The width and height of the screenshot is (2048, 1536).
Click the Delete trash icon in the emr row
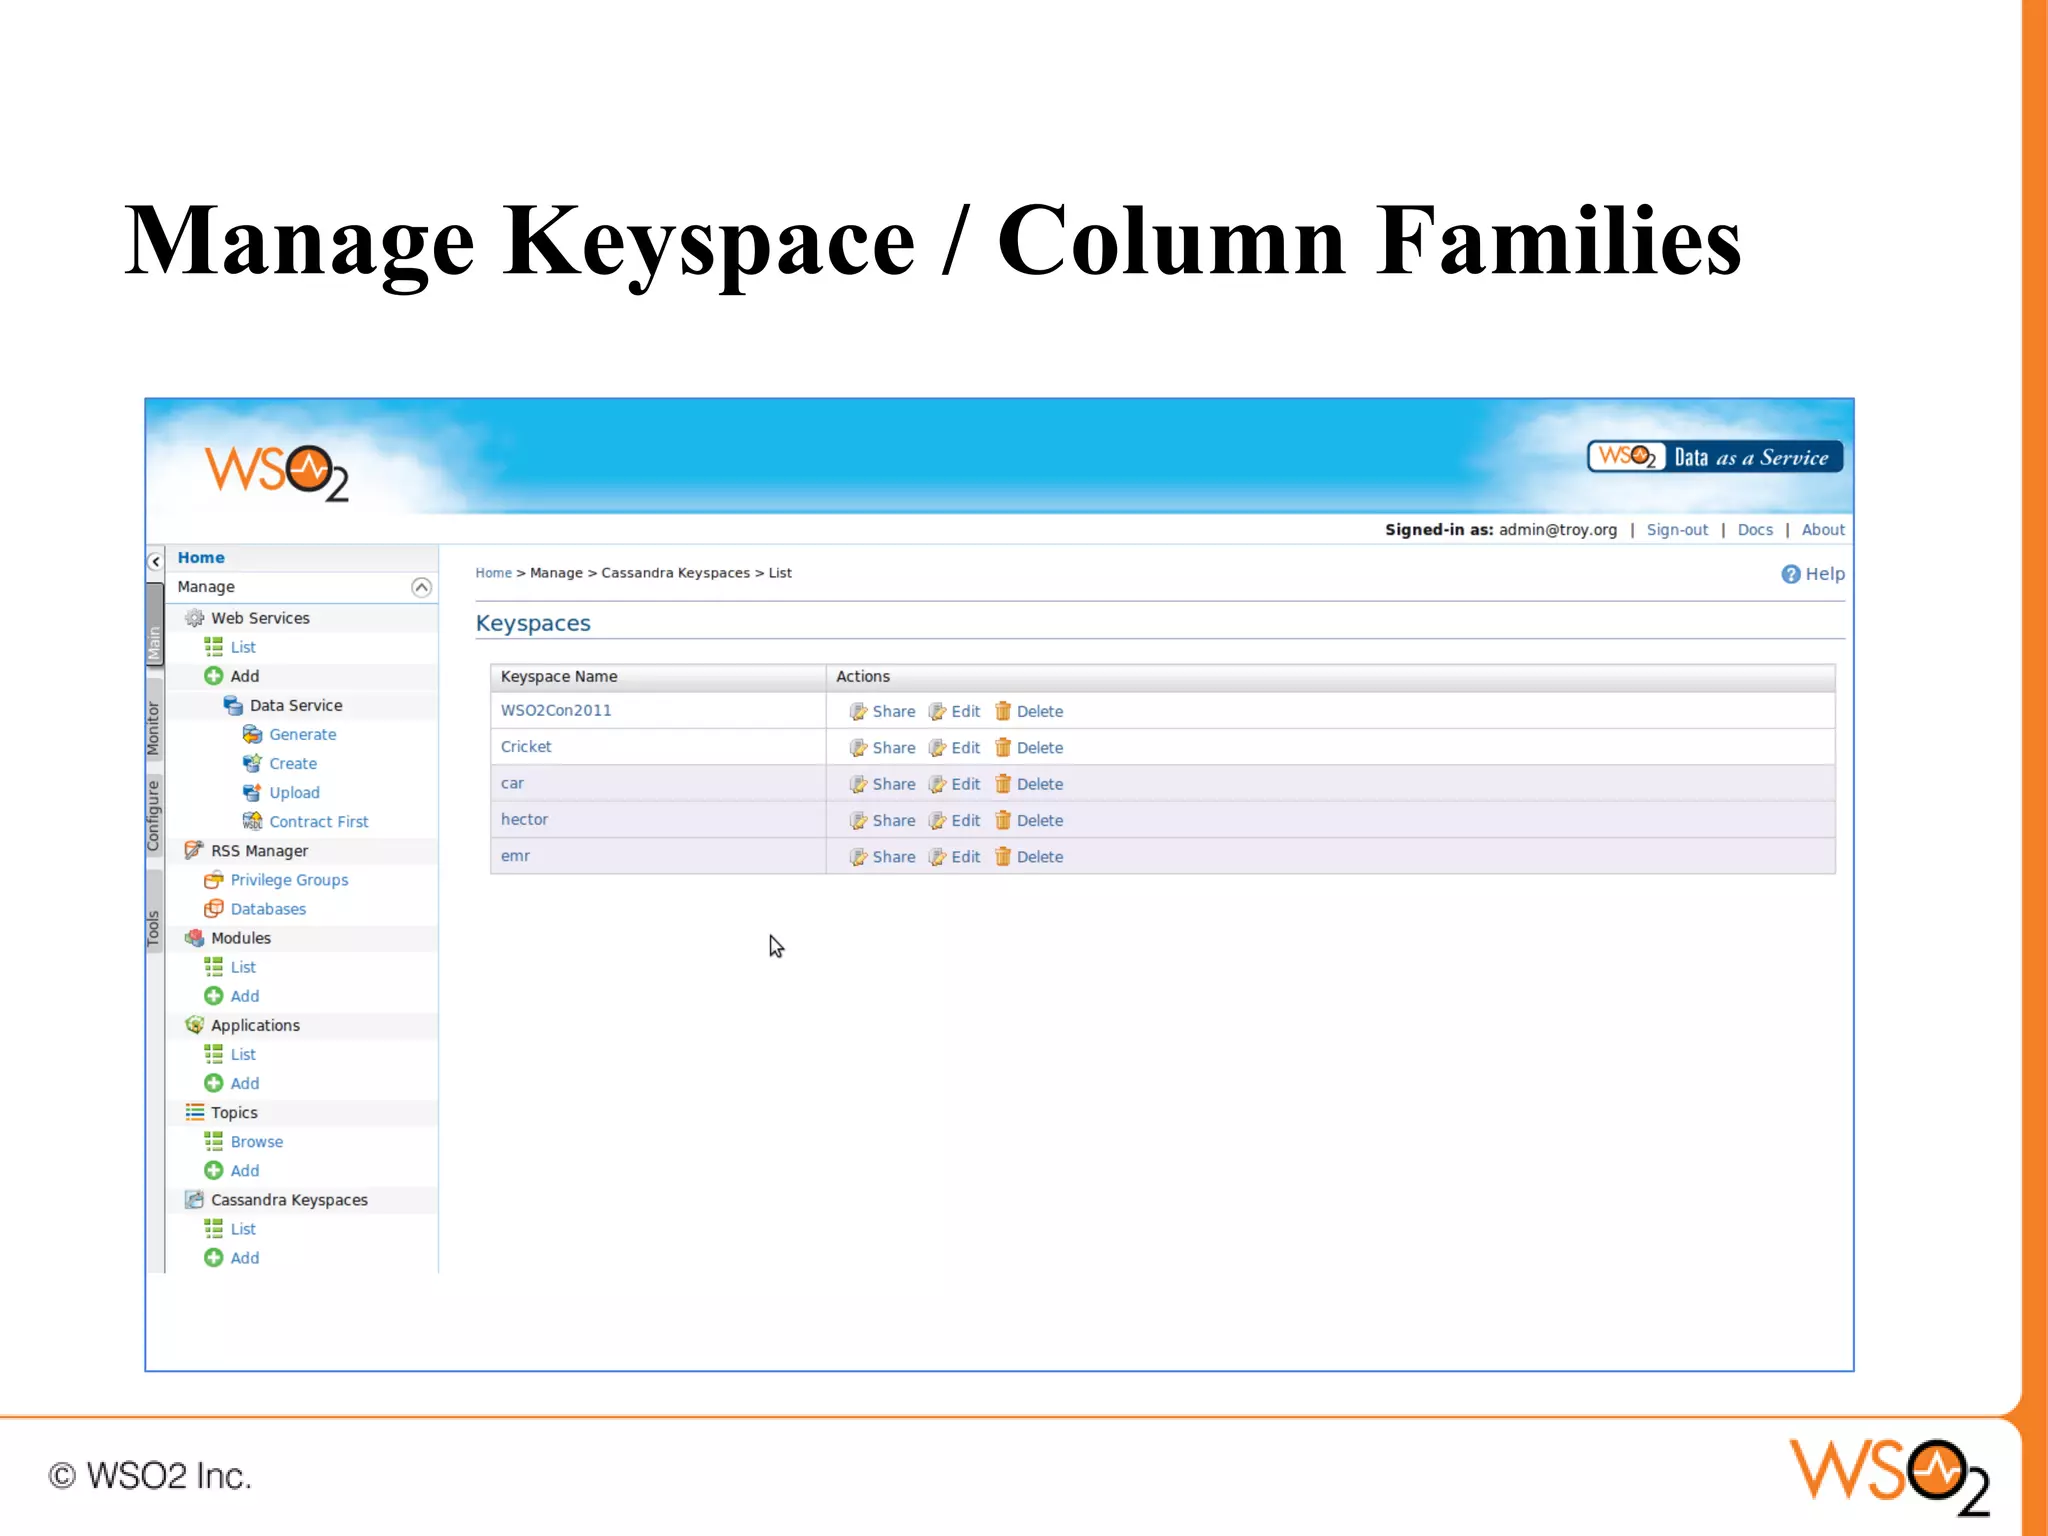click(x=1003, y=857)
